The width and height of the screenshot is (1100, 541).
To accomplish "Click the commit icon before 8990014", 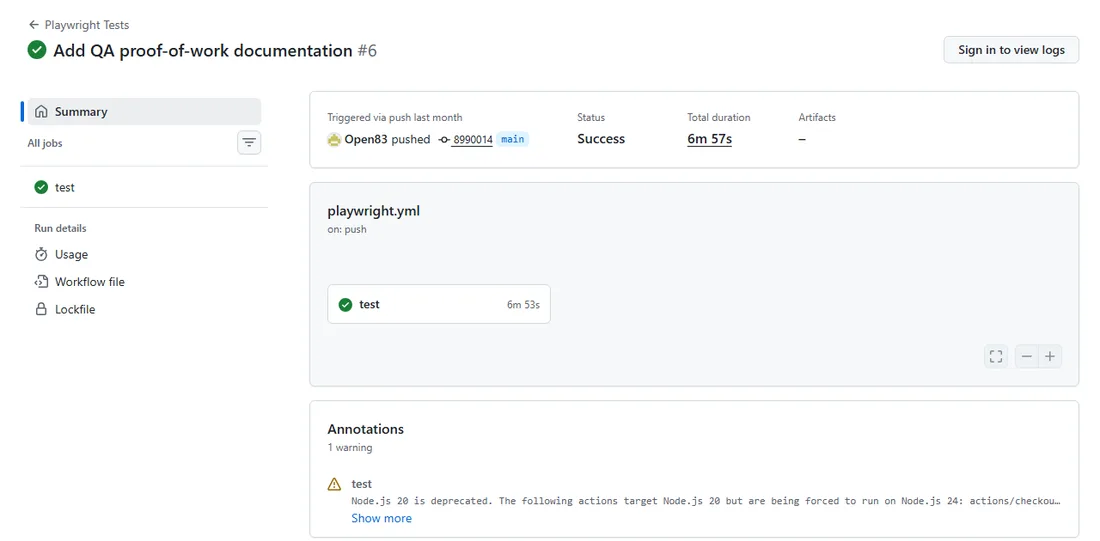I will point(443,140).
